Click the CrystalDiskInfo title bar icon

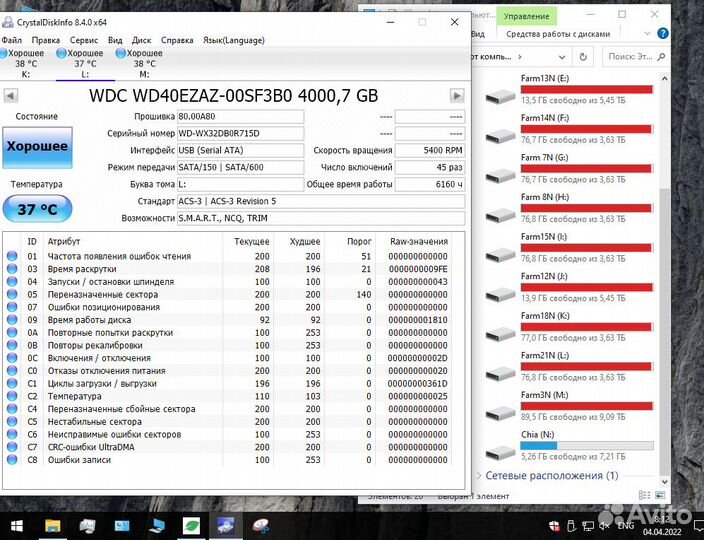(8, 22)
